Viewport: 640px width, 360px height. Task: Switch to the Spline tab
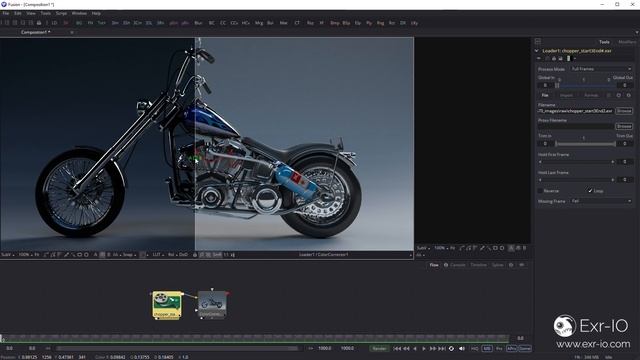(498, 265)
